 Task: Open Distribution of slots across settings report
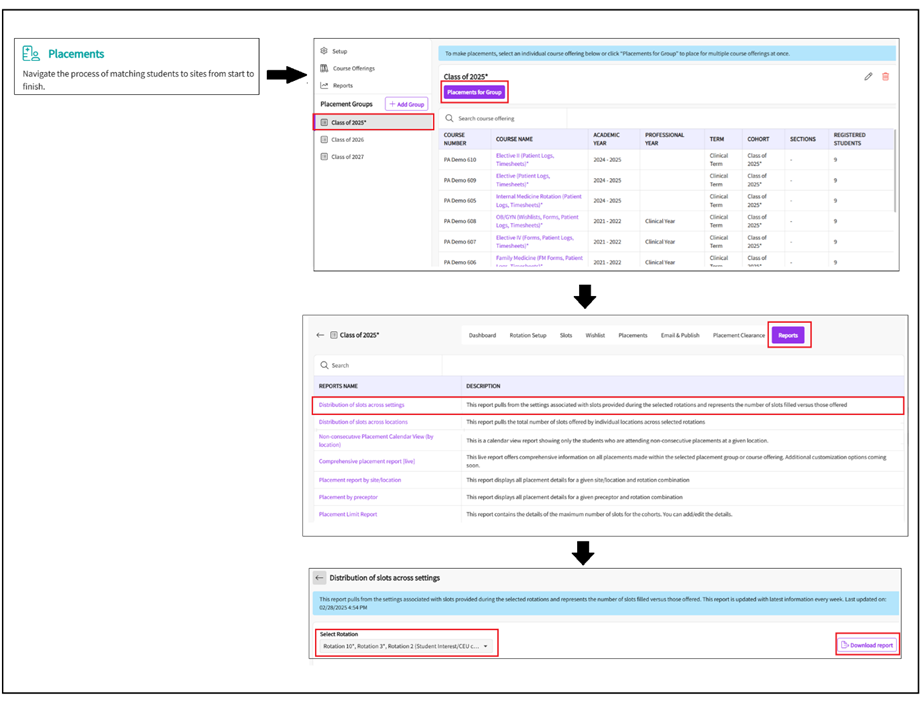361,405
